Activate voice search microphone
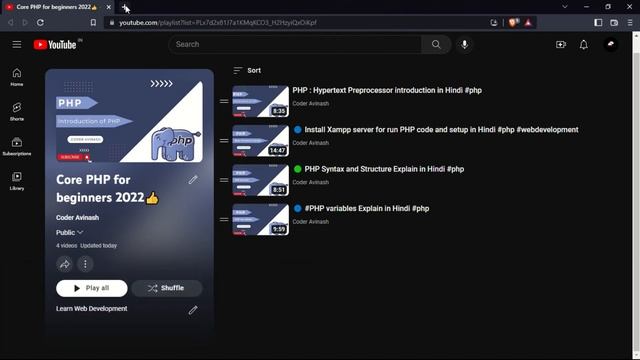640x360 pixels. (x=464, y=44)
